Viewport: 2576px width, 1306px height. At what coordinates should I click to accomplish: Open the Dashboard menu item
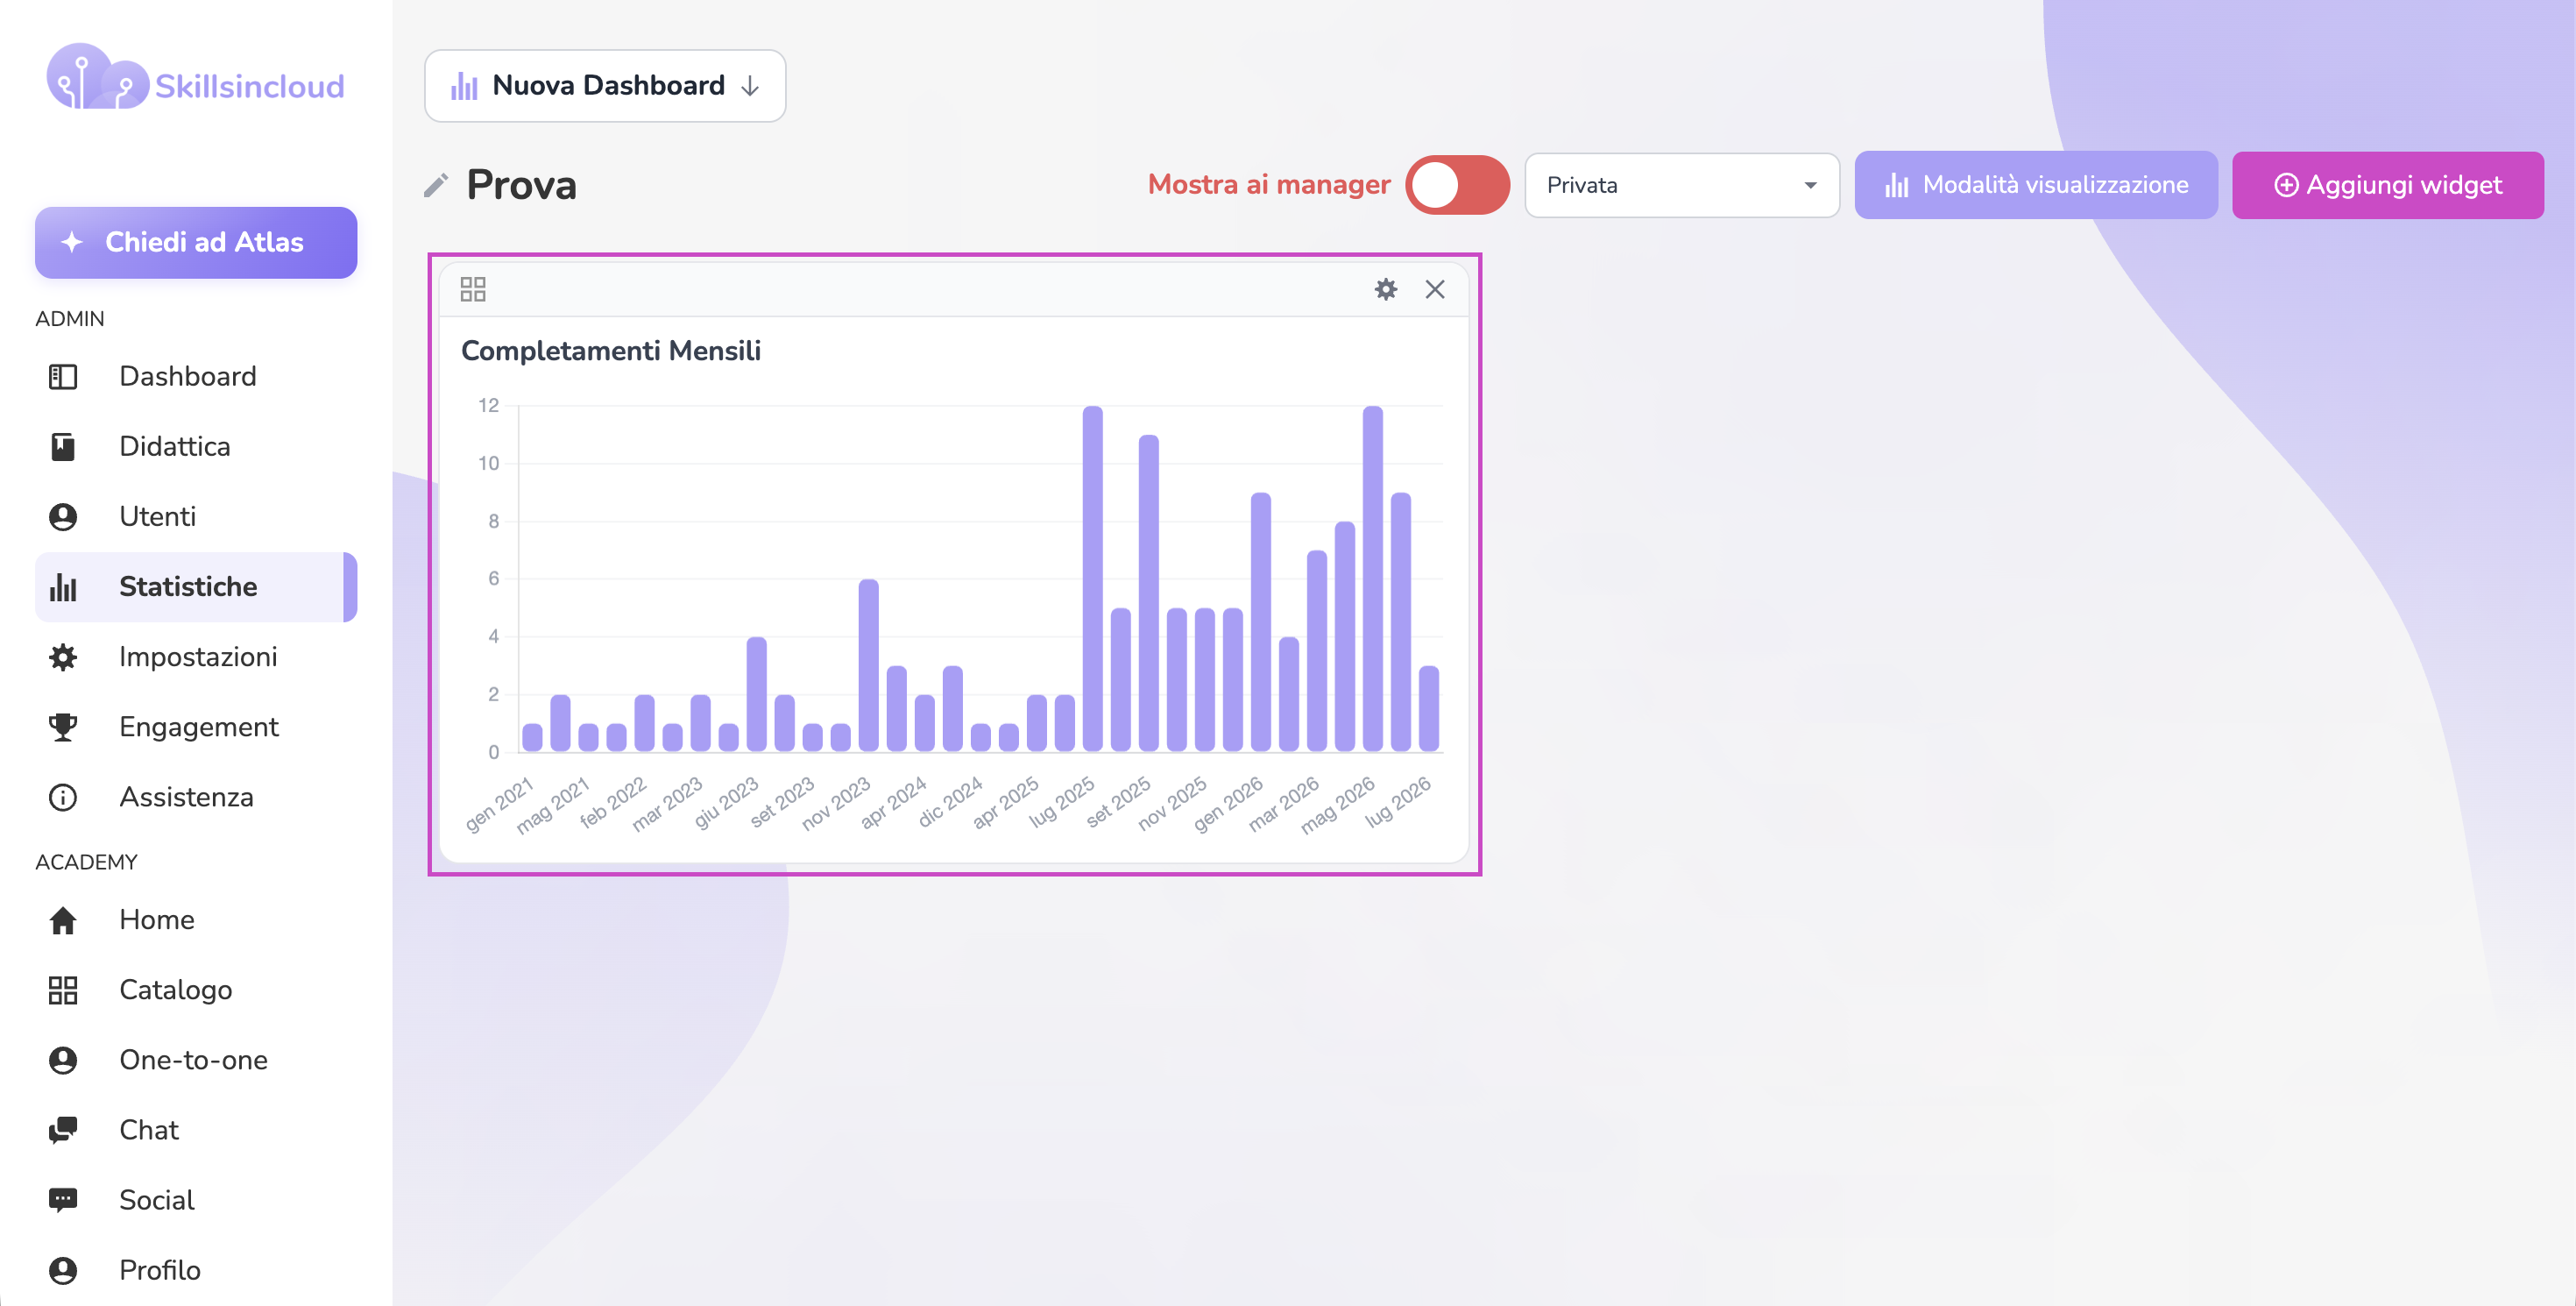click(196, 377)
